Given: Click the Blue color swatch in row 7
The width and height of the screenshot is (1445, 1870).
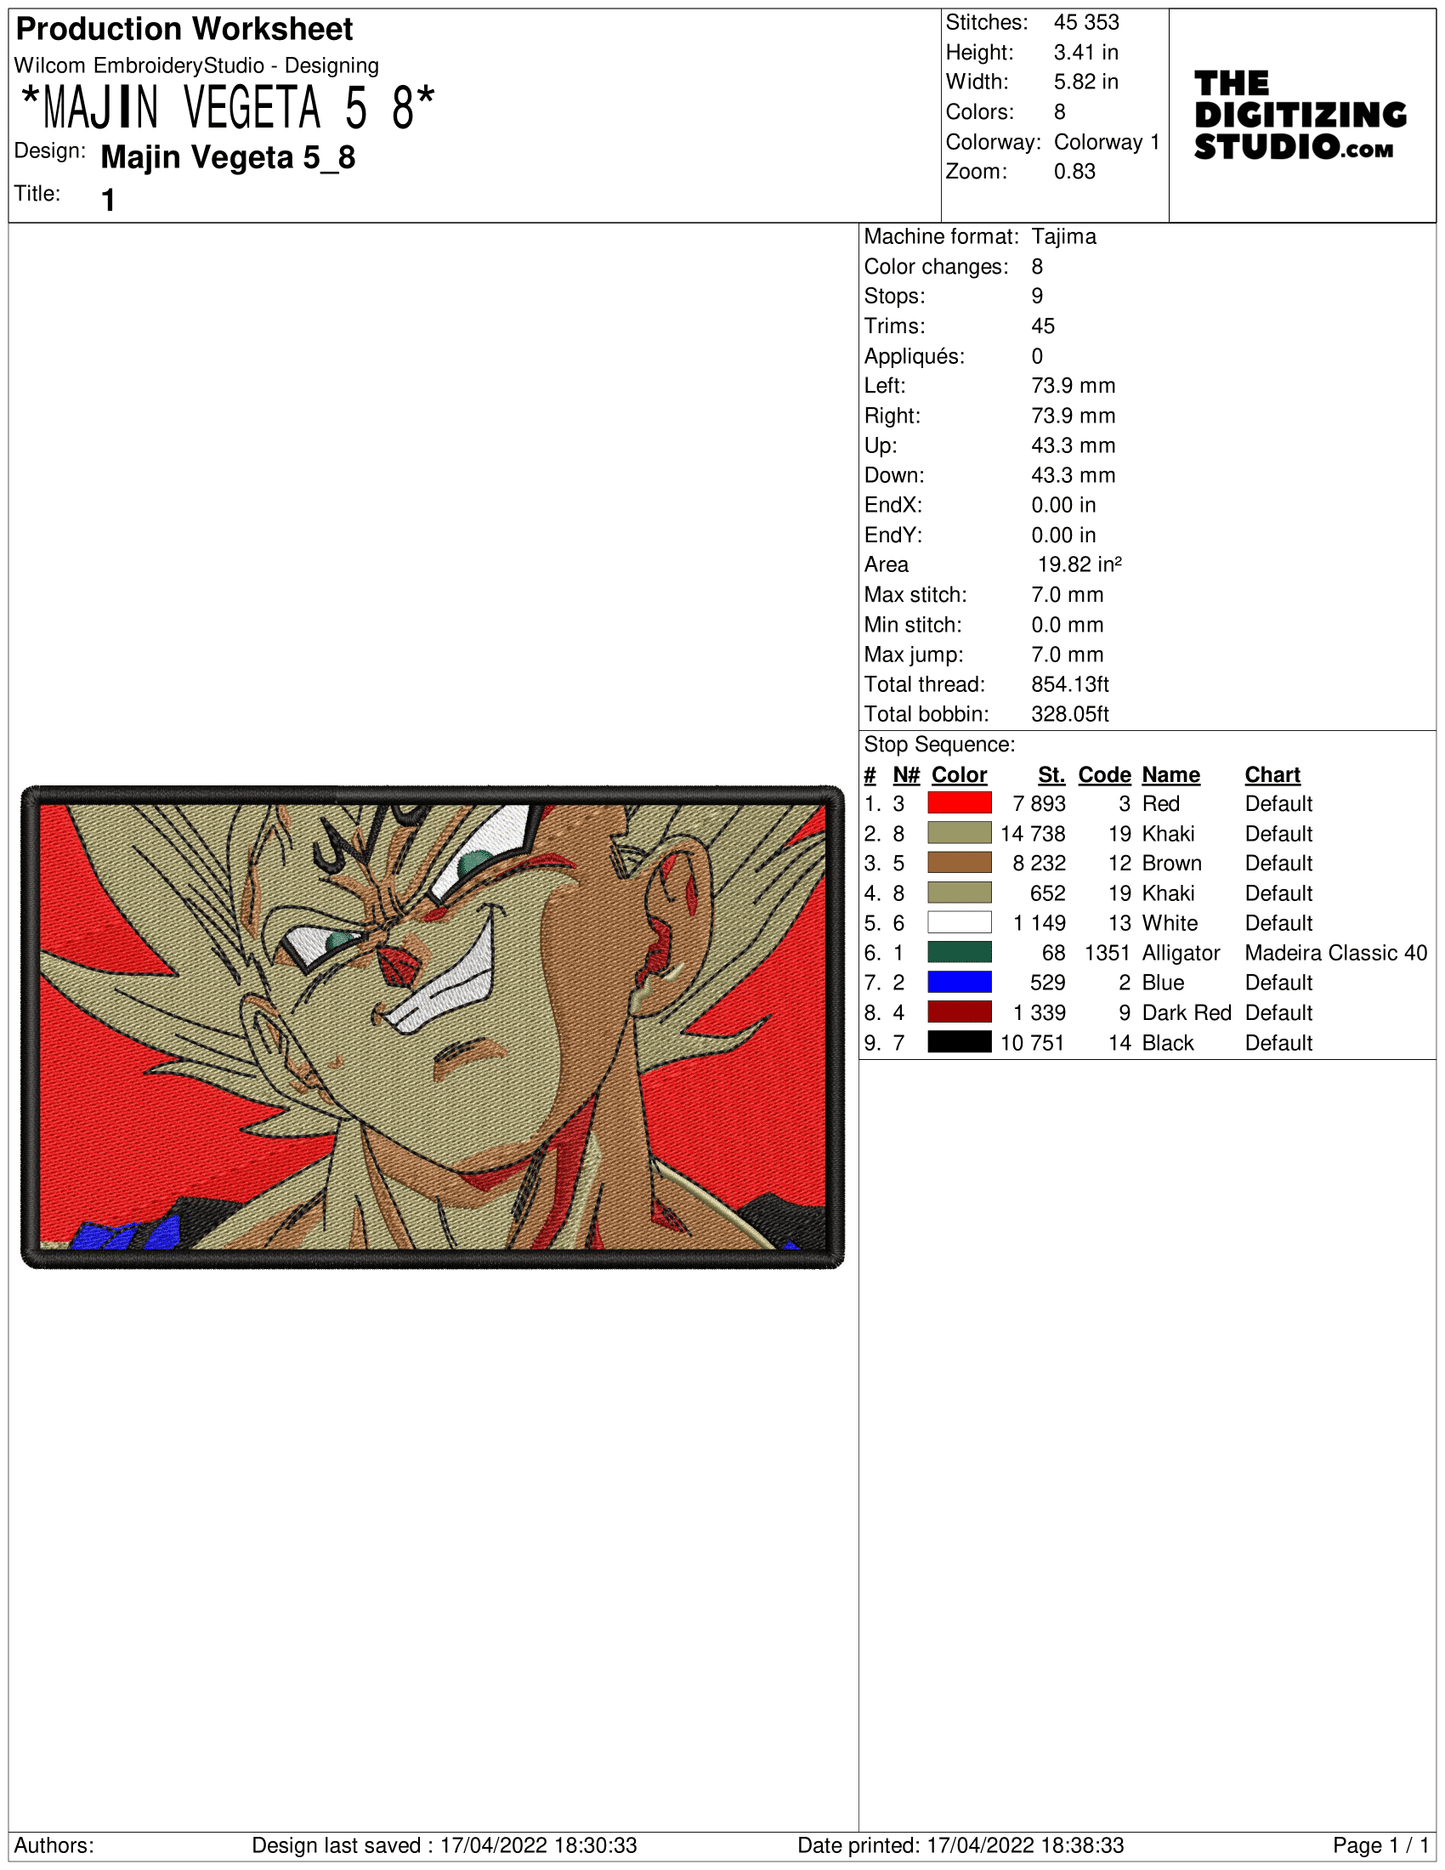Looking at the screenshot, I should [959, 982].
